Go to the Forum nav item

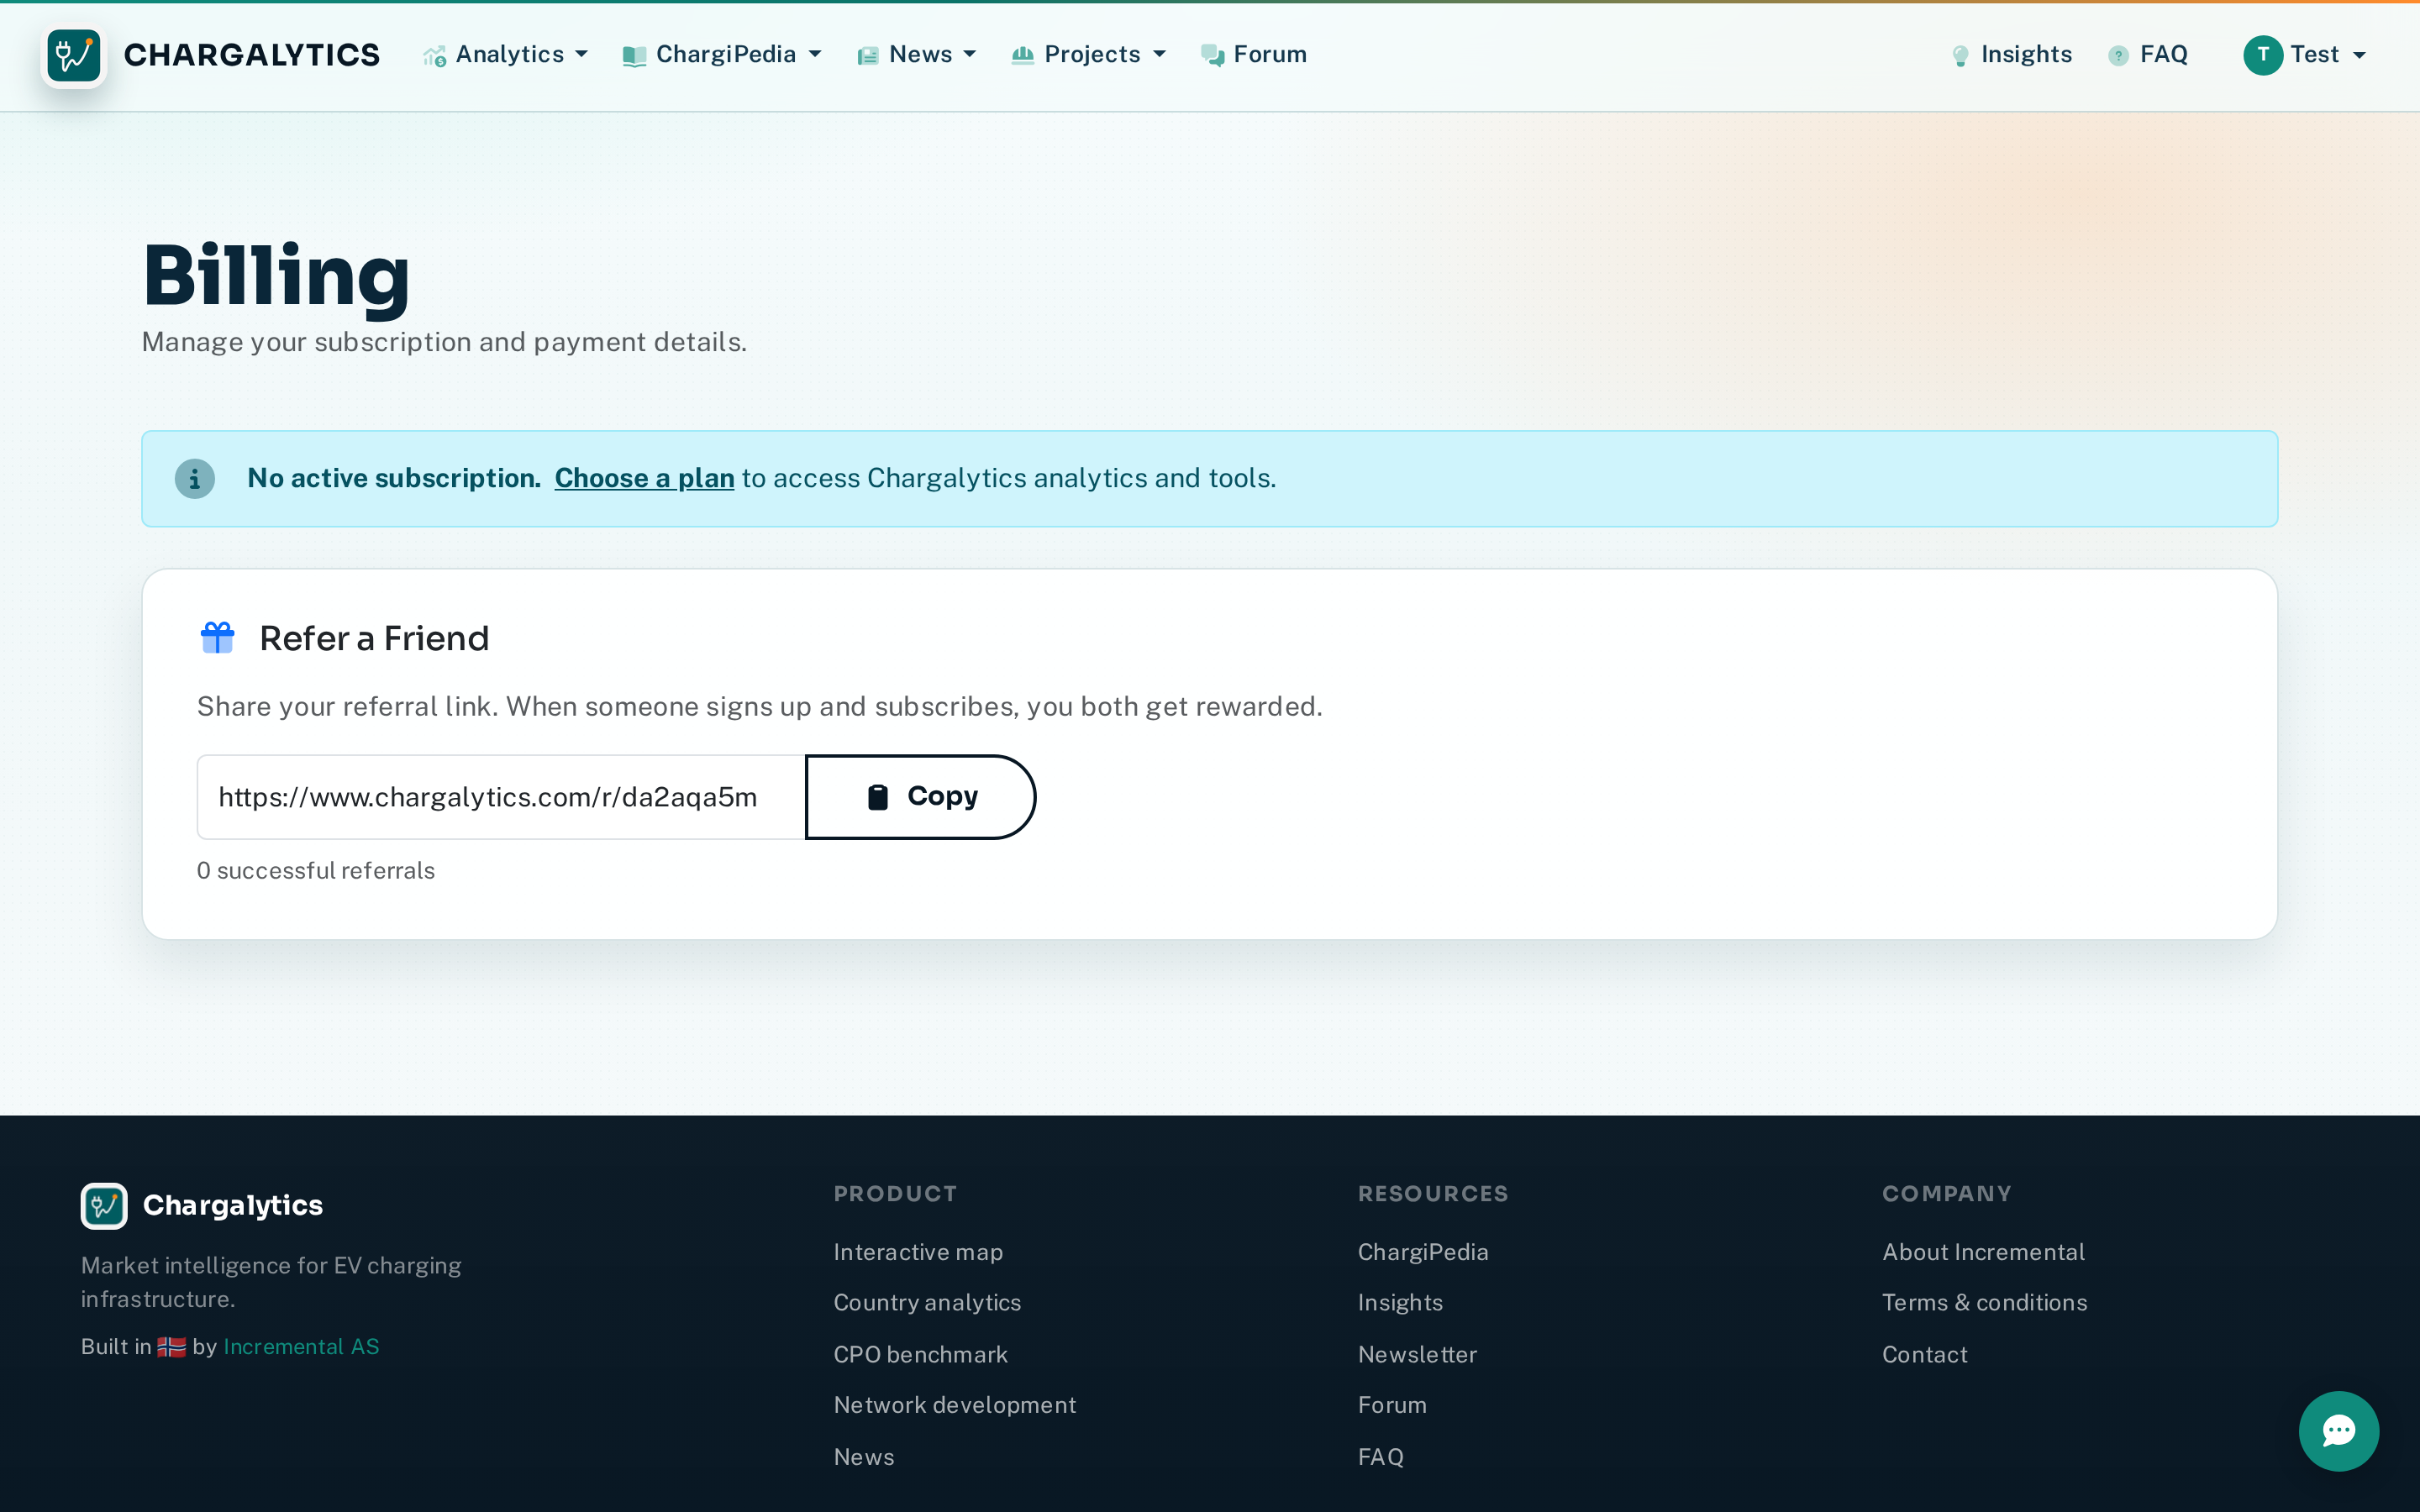click(1254, 55)
